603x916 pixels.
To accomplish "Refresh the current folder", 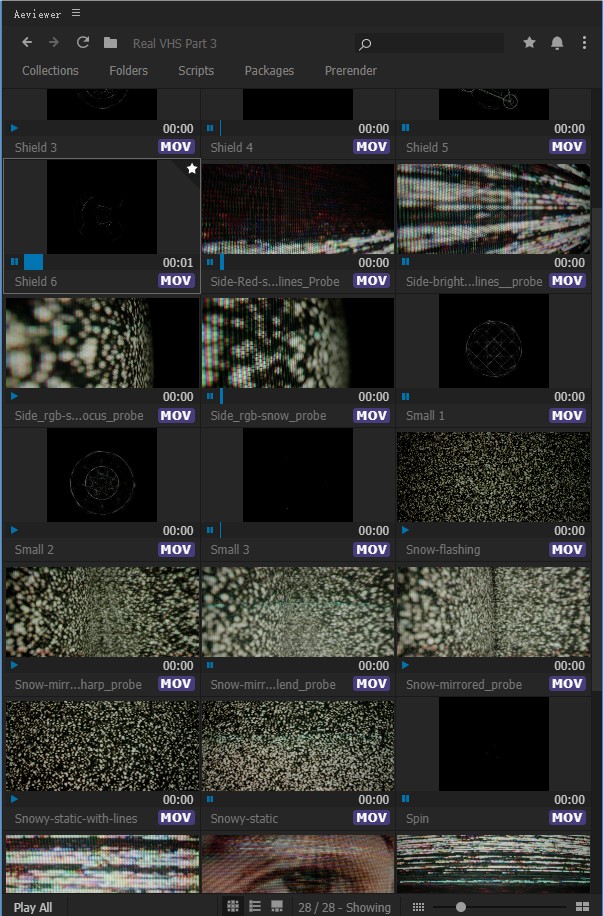I will pos(83,43).
